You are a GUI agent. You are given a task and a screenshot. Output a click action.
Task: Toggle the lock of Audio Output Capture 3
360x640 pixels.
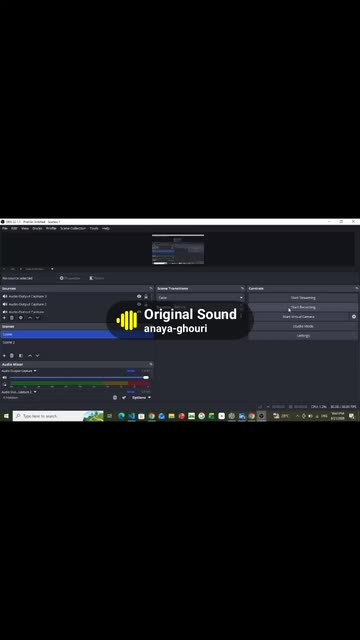pos(146,296)
